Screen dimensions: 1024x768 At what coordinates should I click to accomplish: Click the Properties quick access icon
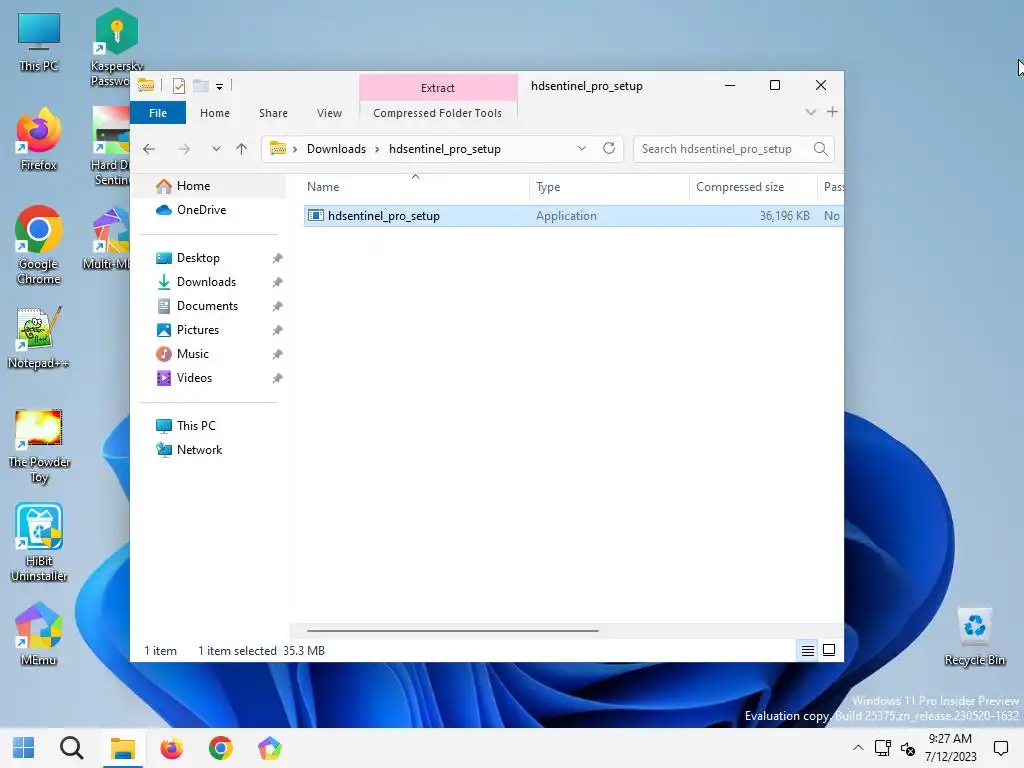179,86
